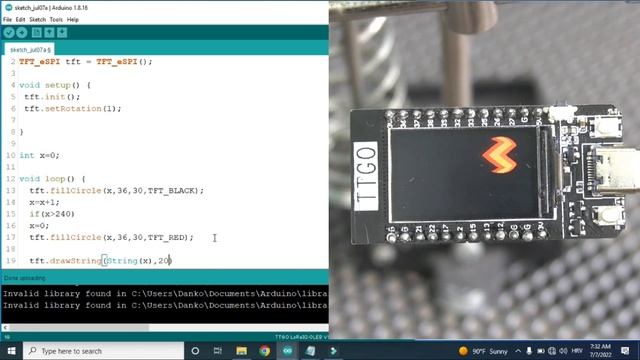The width and height of the screenshot is (640, 360).
Task: Click the Type here to search box
Action: point(104,351)
